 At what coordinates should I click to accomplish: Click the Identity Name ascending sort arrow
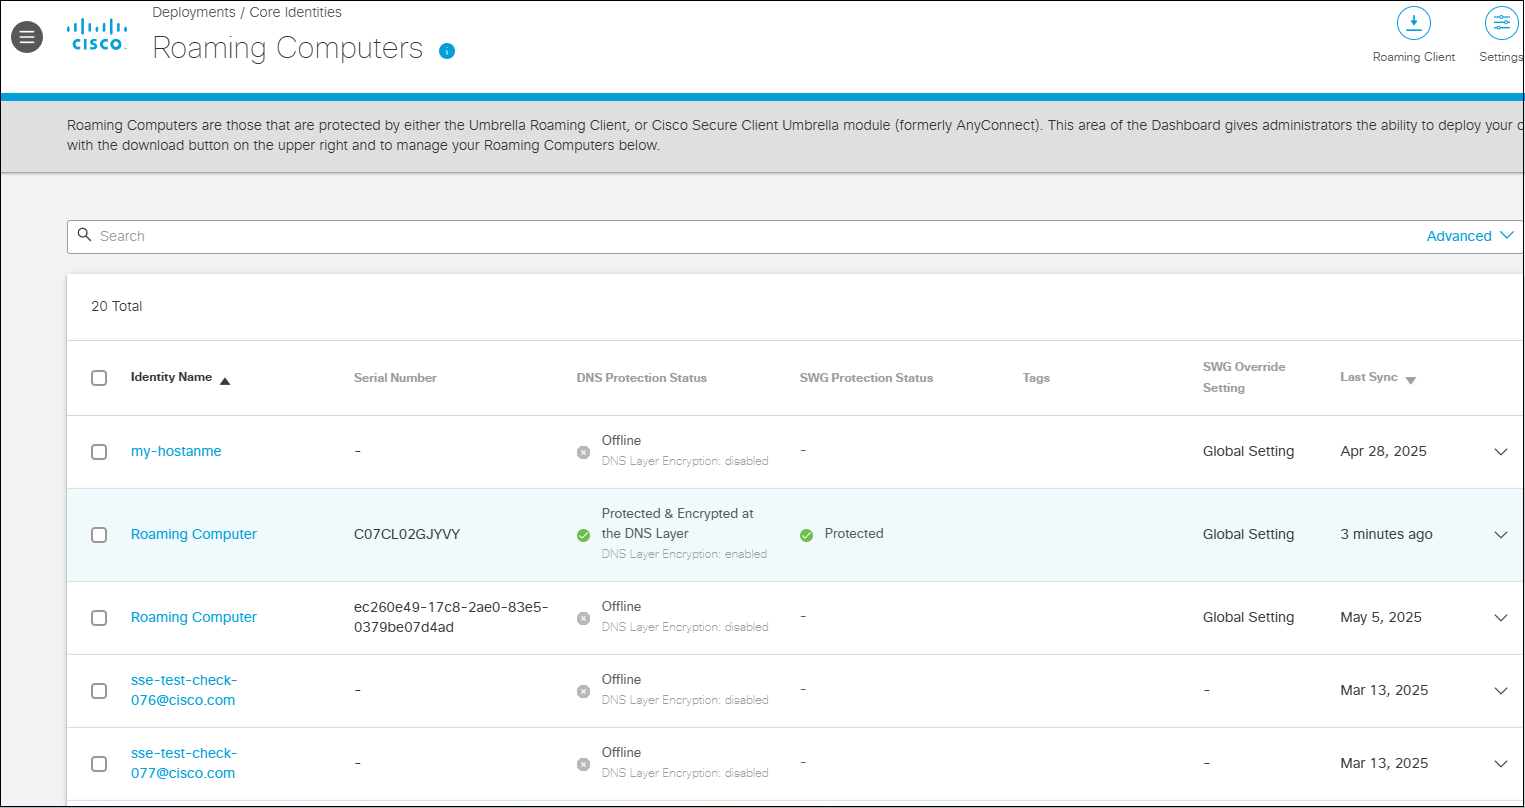coord(225,380)
